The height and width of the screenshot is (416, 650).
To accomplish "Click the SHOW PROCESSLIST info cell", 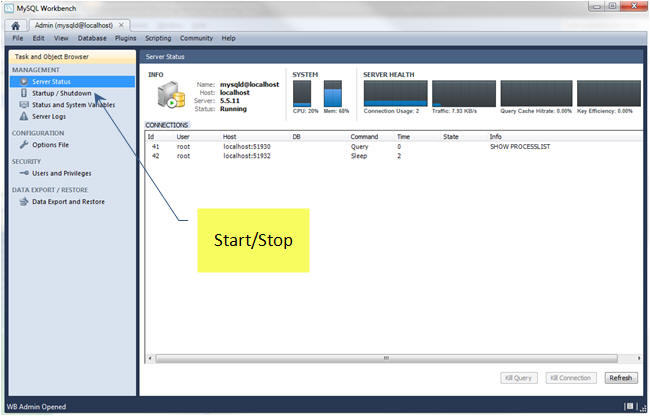I will (x=520, y=147).
